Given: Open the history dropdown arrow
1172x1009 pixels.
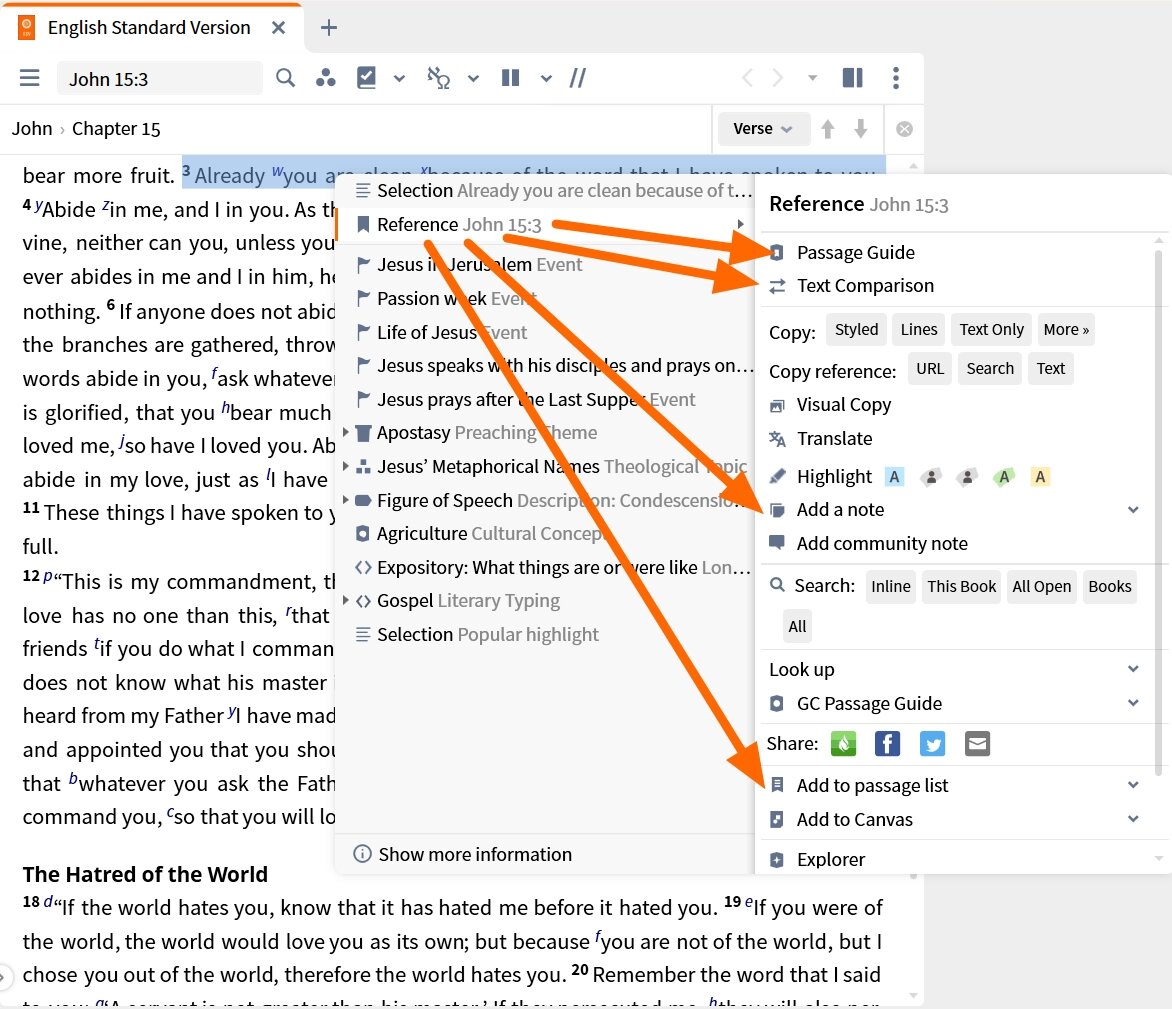Looking at the screenshot, I should [812, 78].
